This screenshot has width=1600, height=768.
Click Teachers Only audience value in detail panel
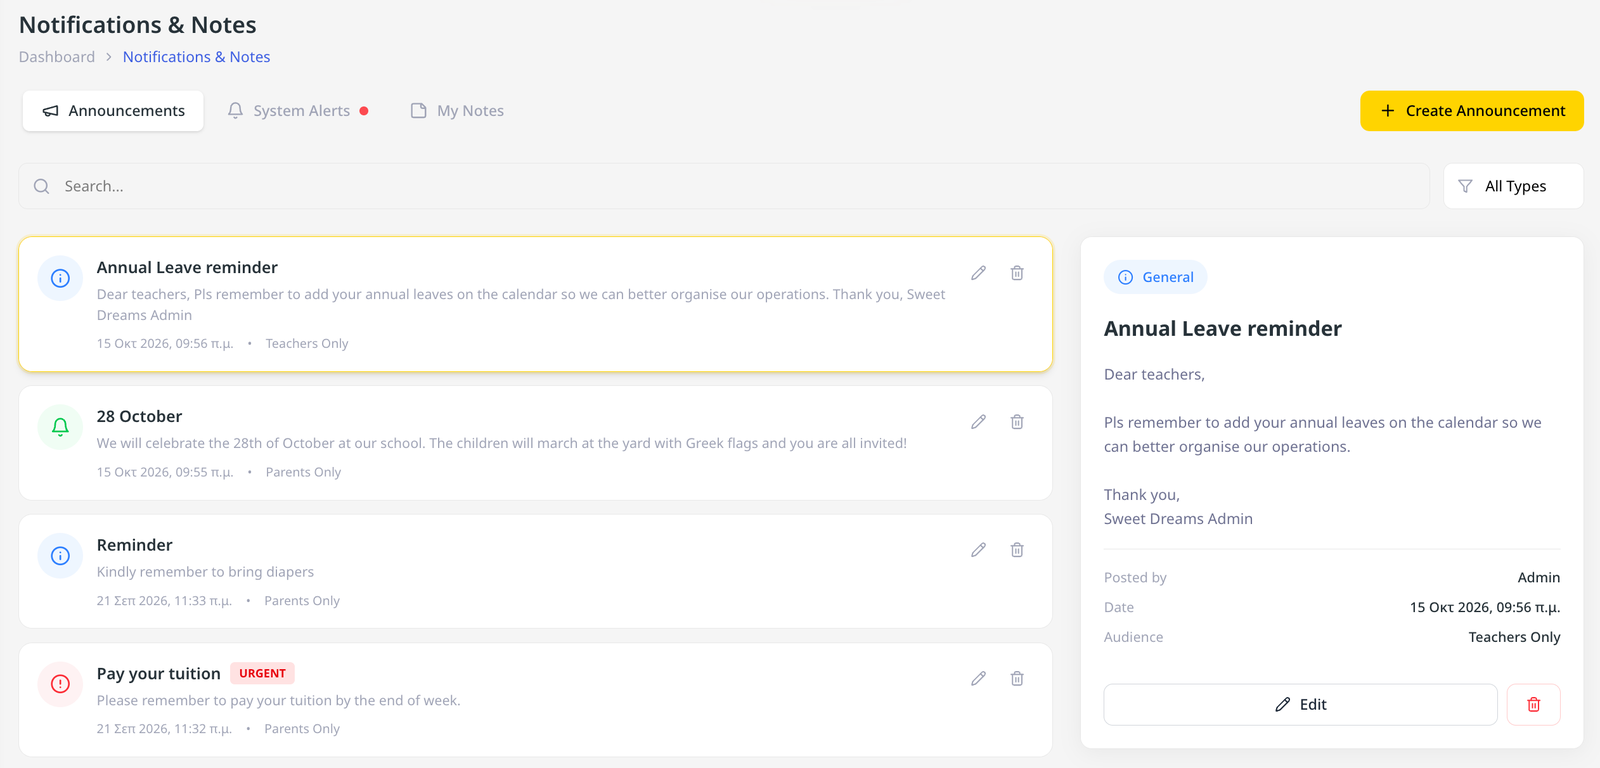coord(1514,637)
